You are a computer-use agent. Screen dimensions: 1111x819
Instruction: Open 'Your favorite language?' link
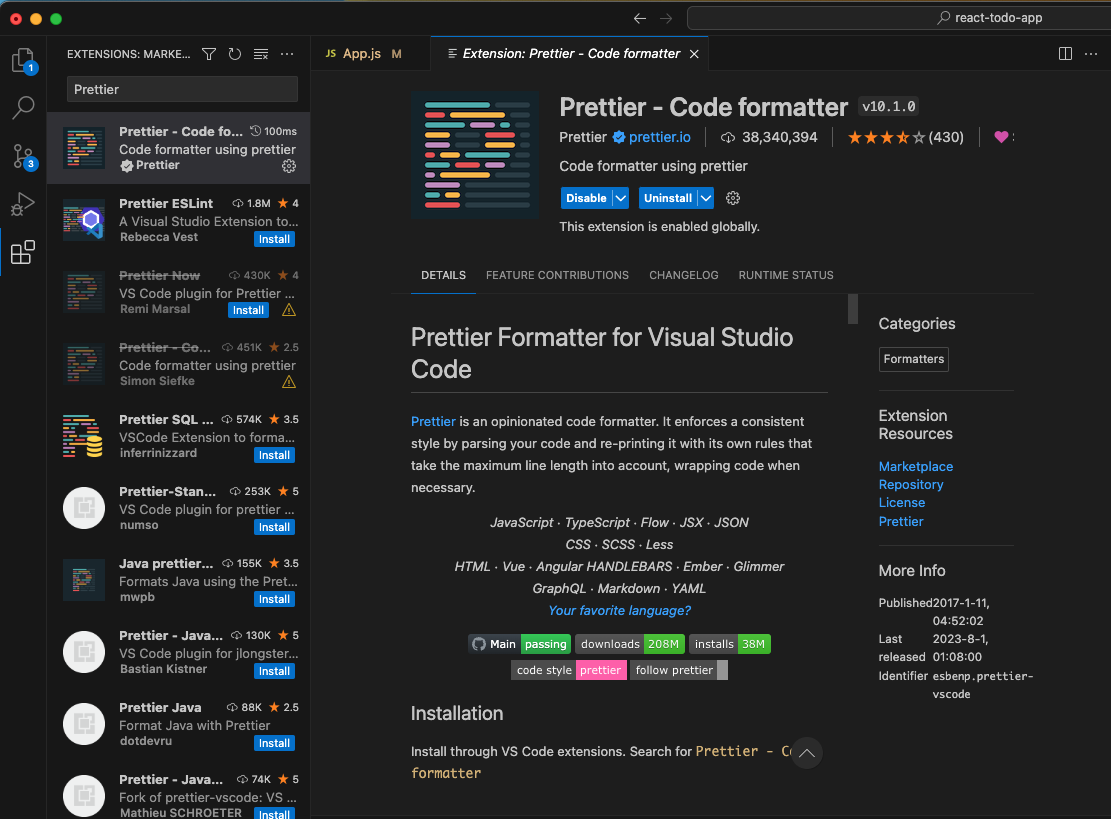coord(619,611)
